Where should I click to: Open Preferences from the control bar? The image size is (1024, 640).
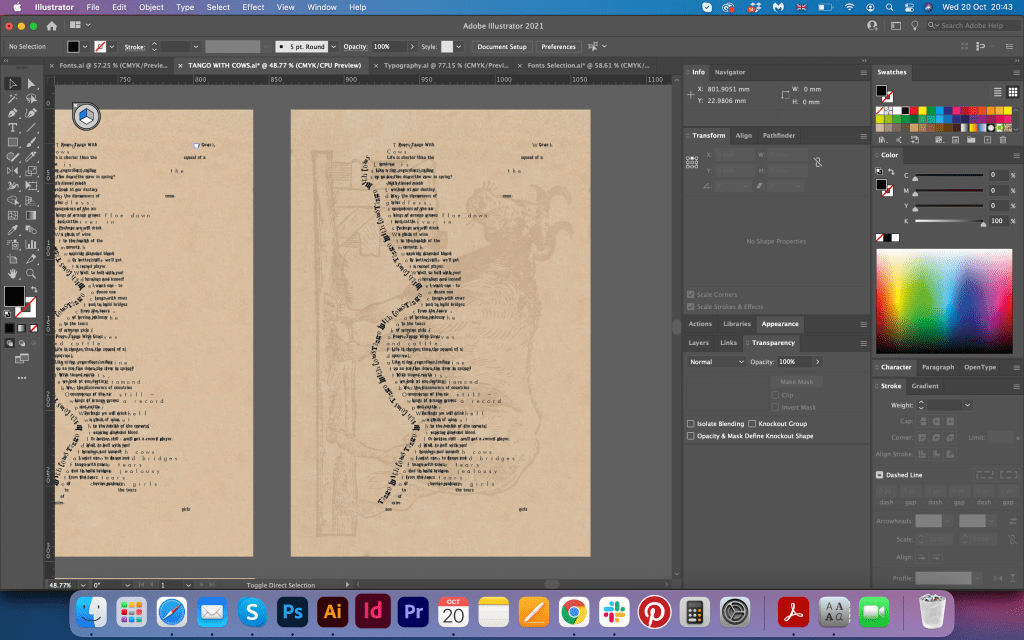(558, 47)
